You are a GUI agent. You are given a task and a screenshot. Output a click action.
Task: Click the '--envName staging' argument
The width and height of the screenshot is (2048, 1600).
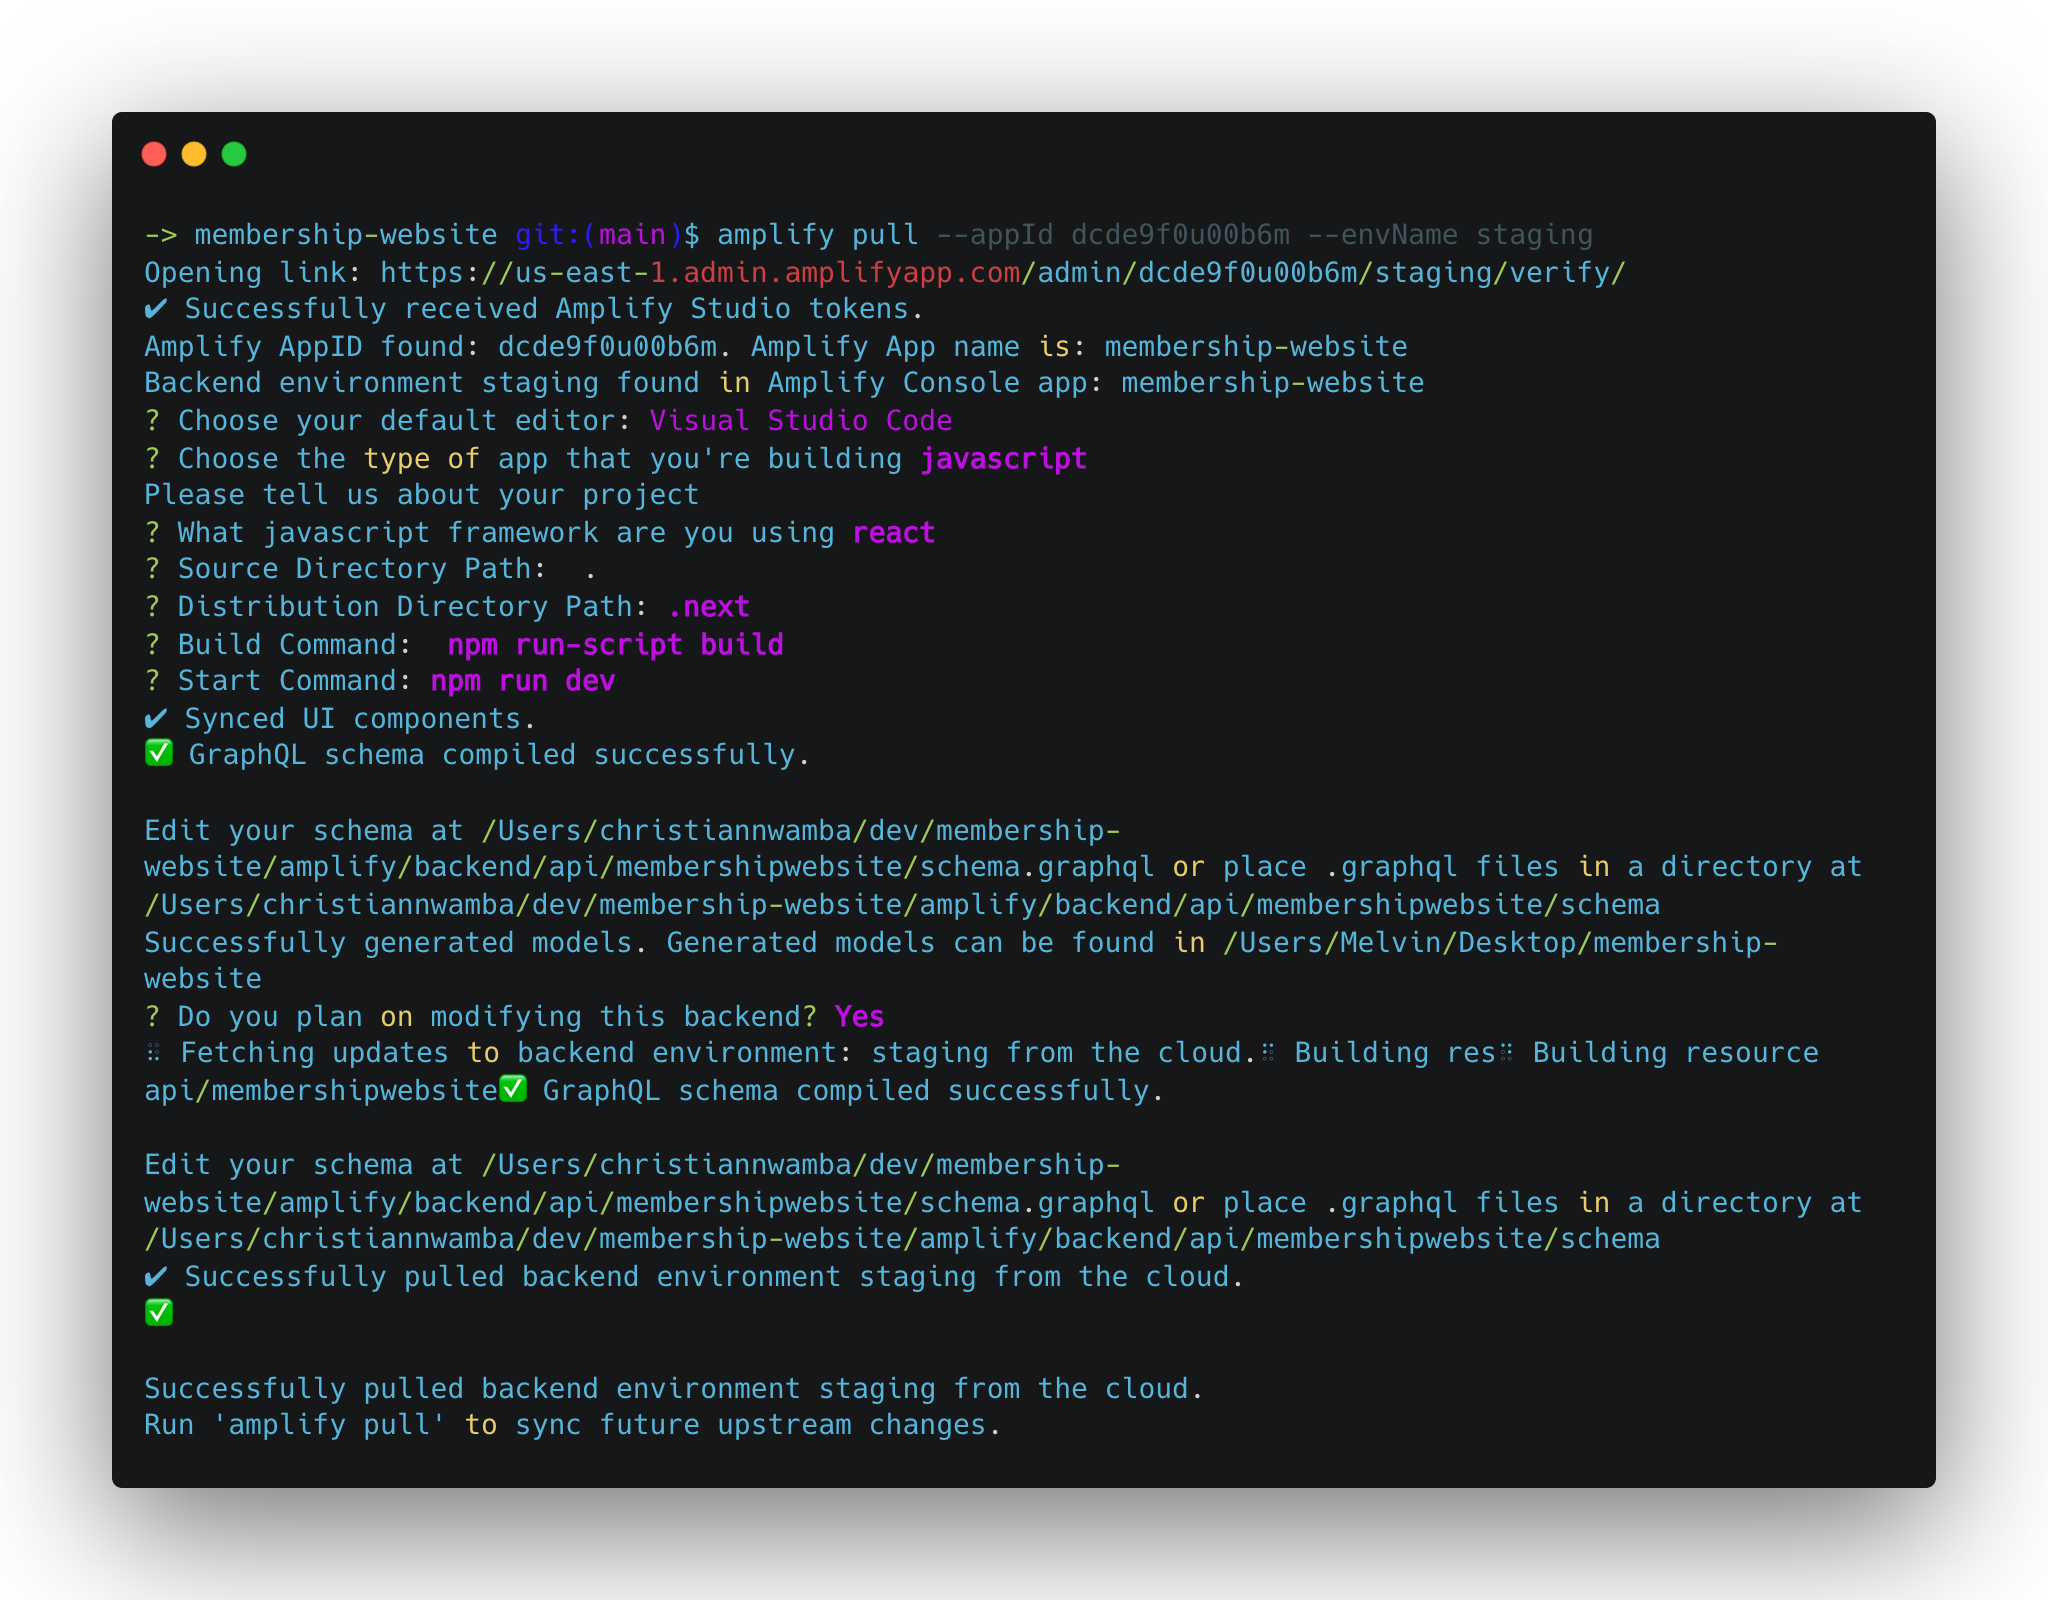(x=1450, y=235)
